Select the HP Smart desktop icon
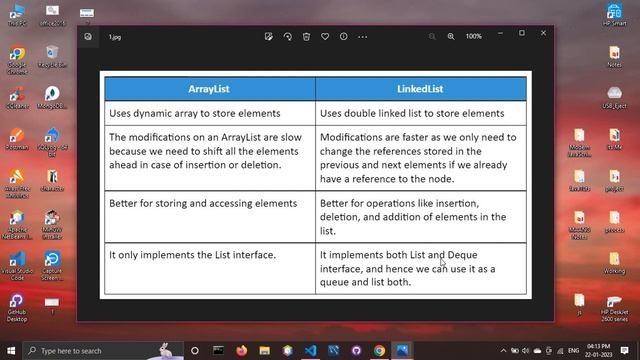Image resolution: width=640 pixels, height=360 pixels. (x=614, y=15)
